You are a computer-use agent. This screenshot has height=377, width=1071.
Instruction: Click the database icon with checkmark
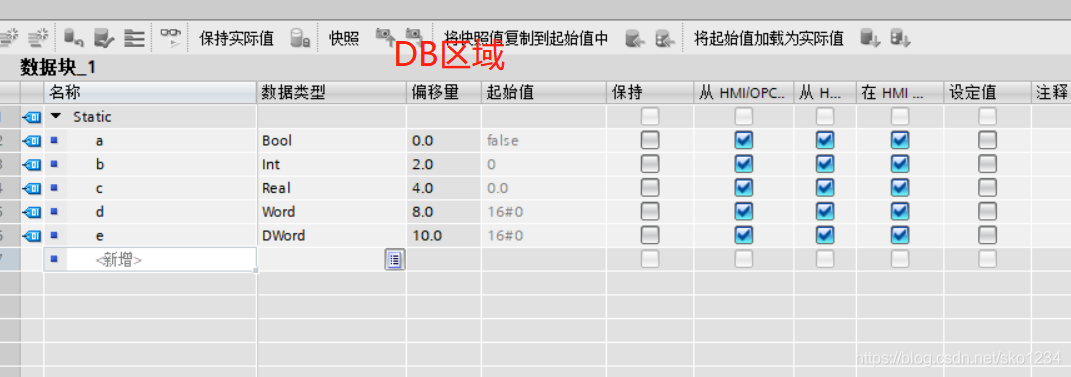(x=103, y=38)
